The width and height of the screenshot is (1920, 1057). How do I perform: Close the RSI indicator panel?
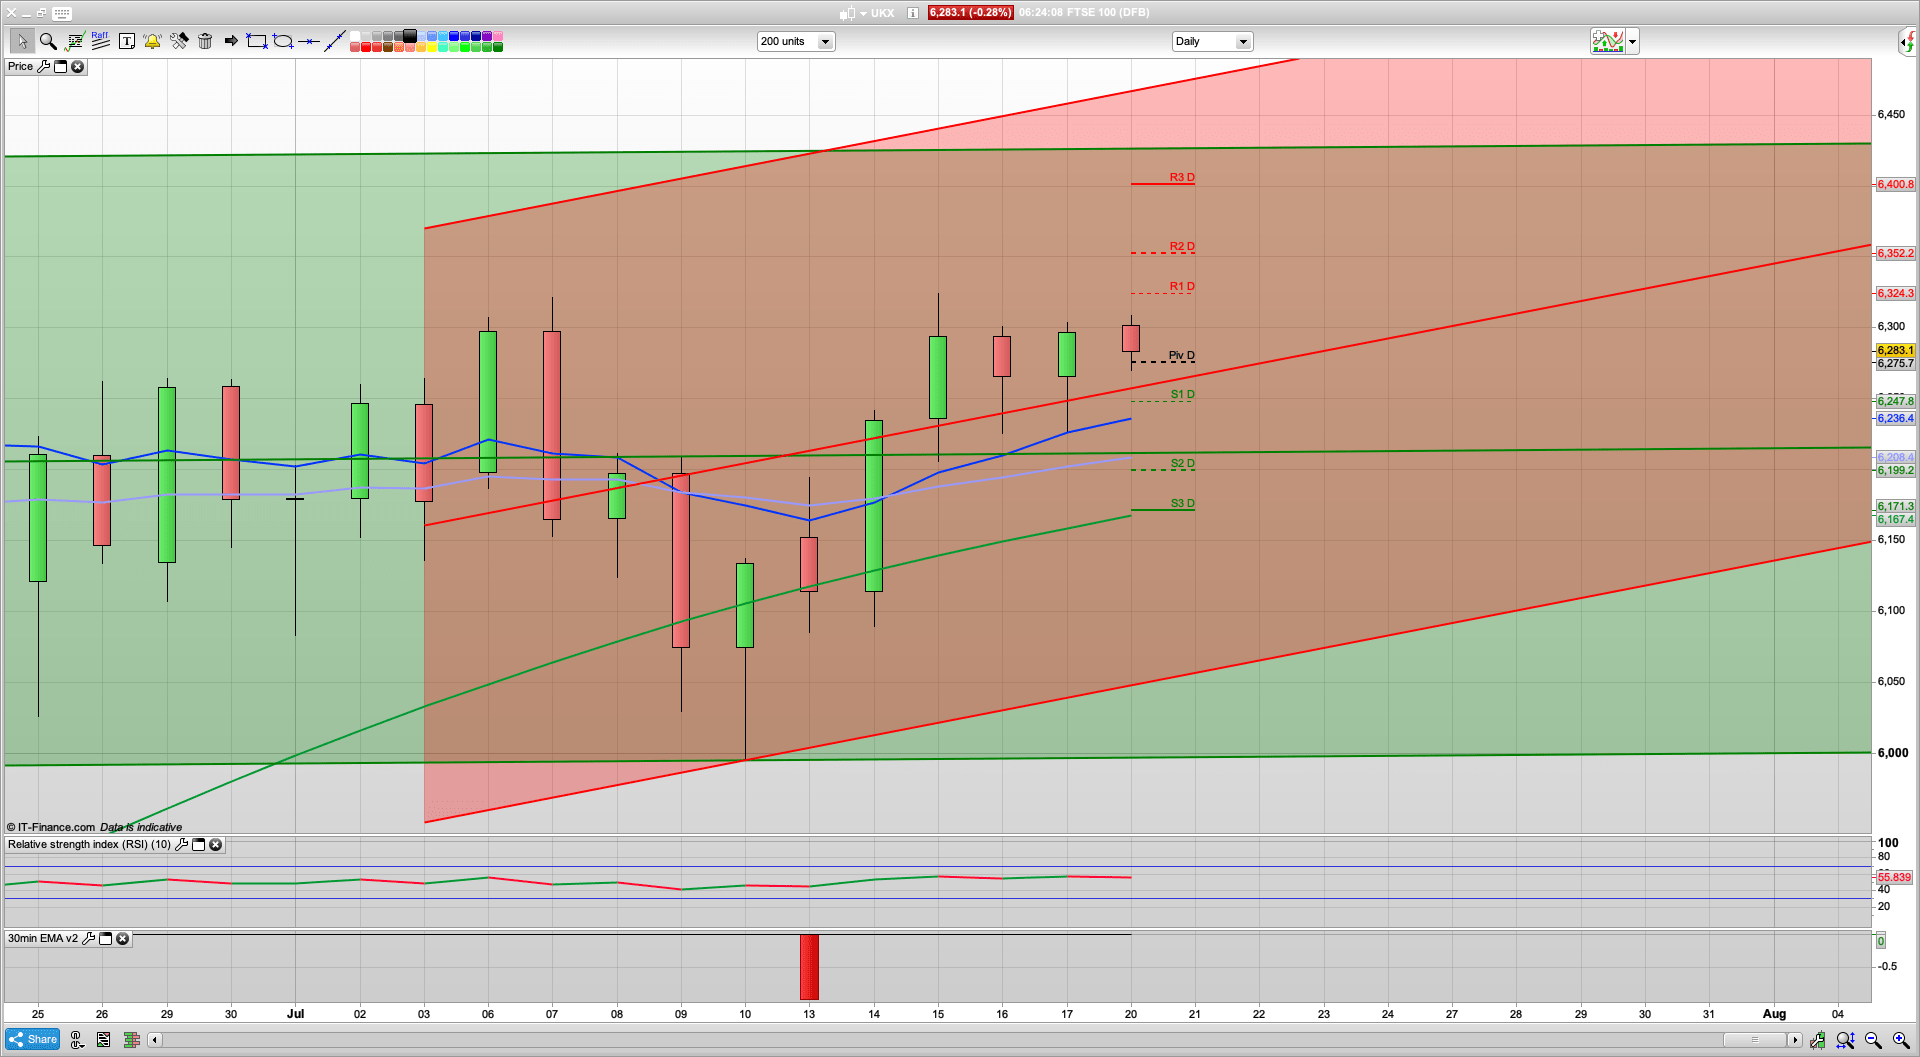pos(215,845)
